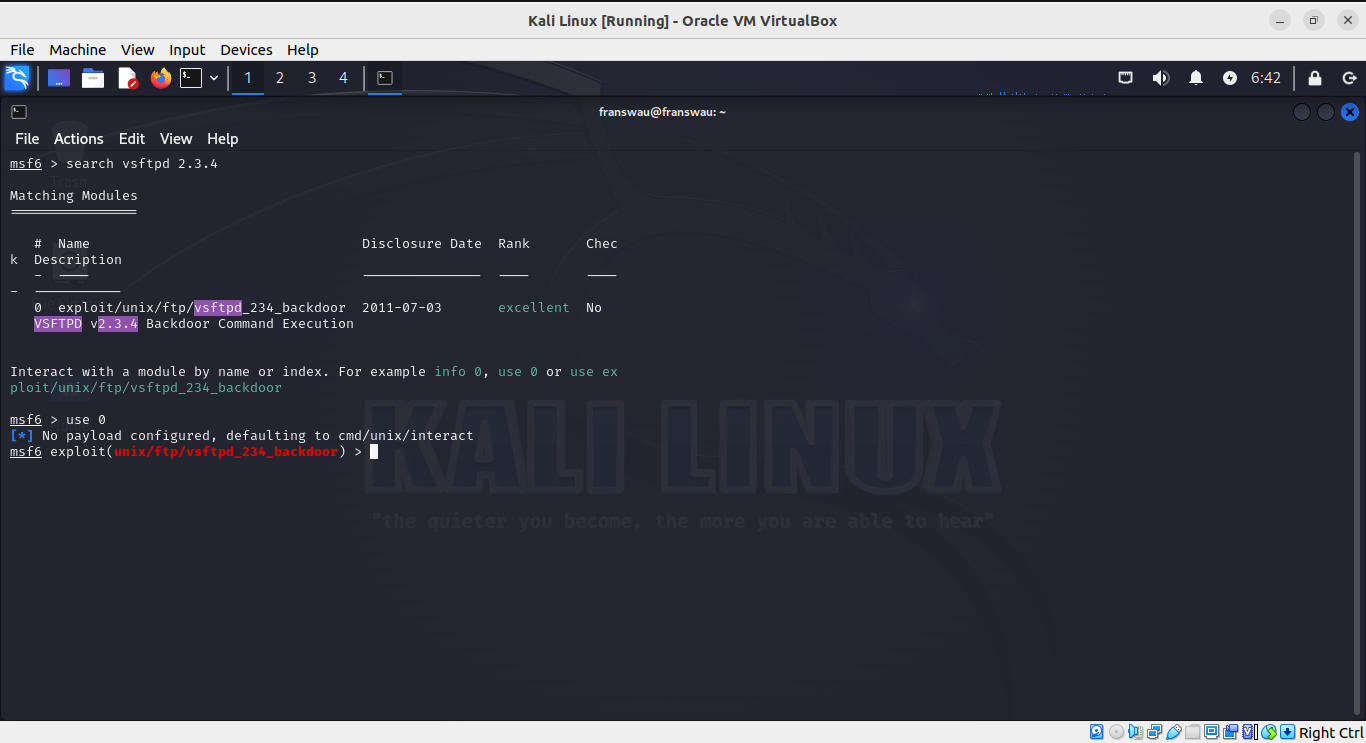Open VirtualBox View menu

pos(138,50)
